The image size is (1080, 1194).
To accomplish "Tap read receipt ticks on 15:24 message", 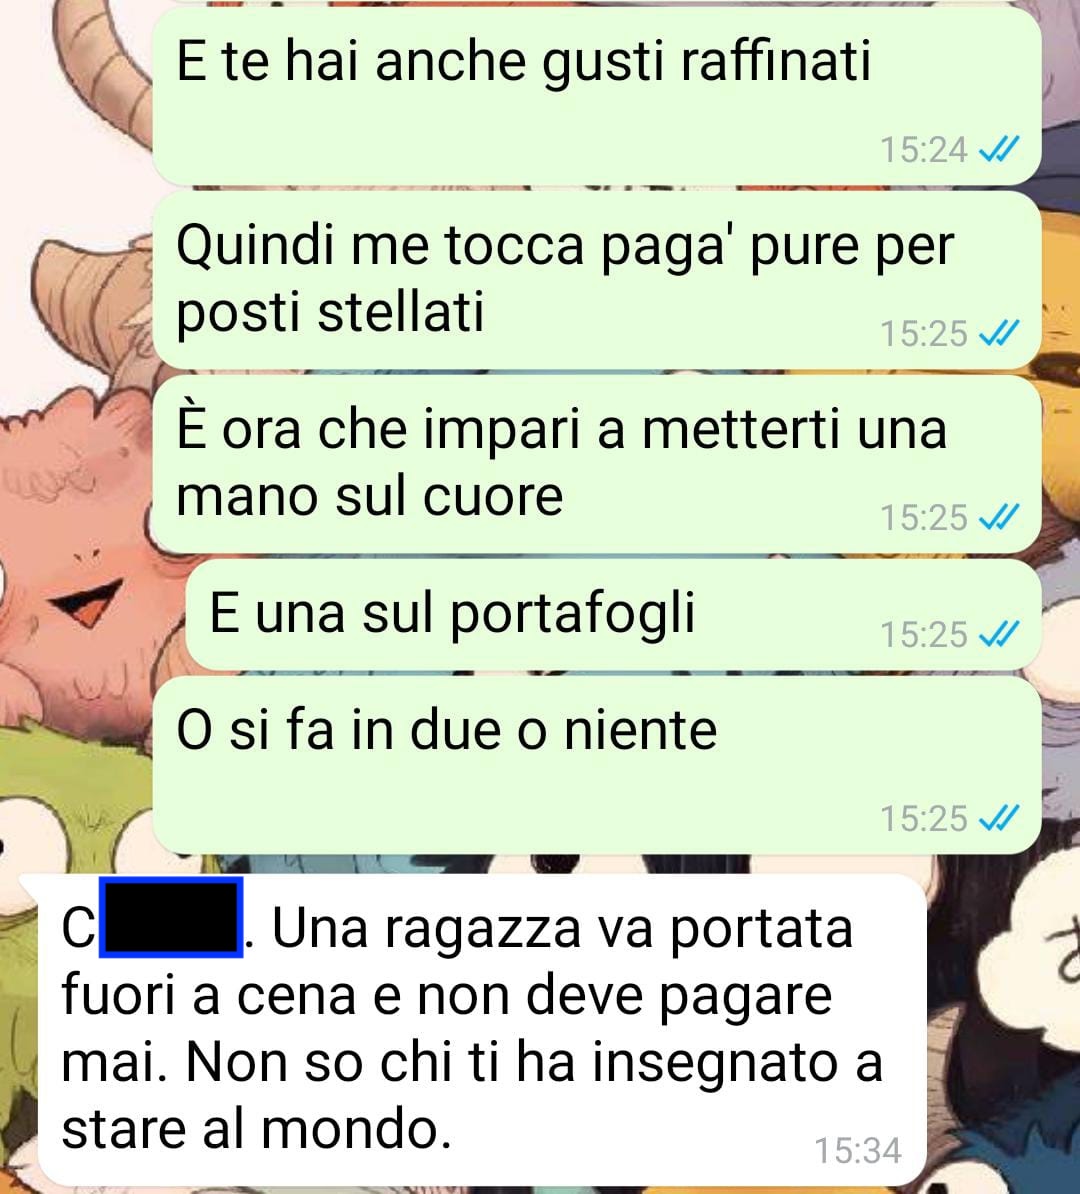I will pos(999,149).
